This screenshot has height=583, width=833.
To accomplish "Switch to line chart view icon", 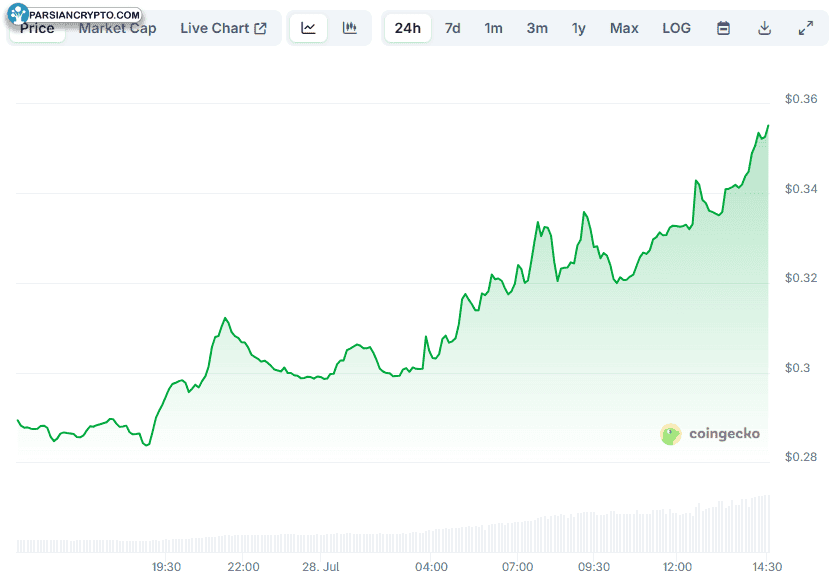I will coord(308,28).
